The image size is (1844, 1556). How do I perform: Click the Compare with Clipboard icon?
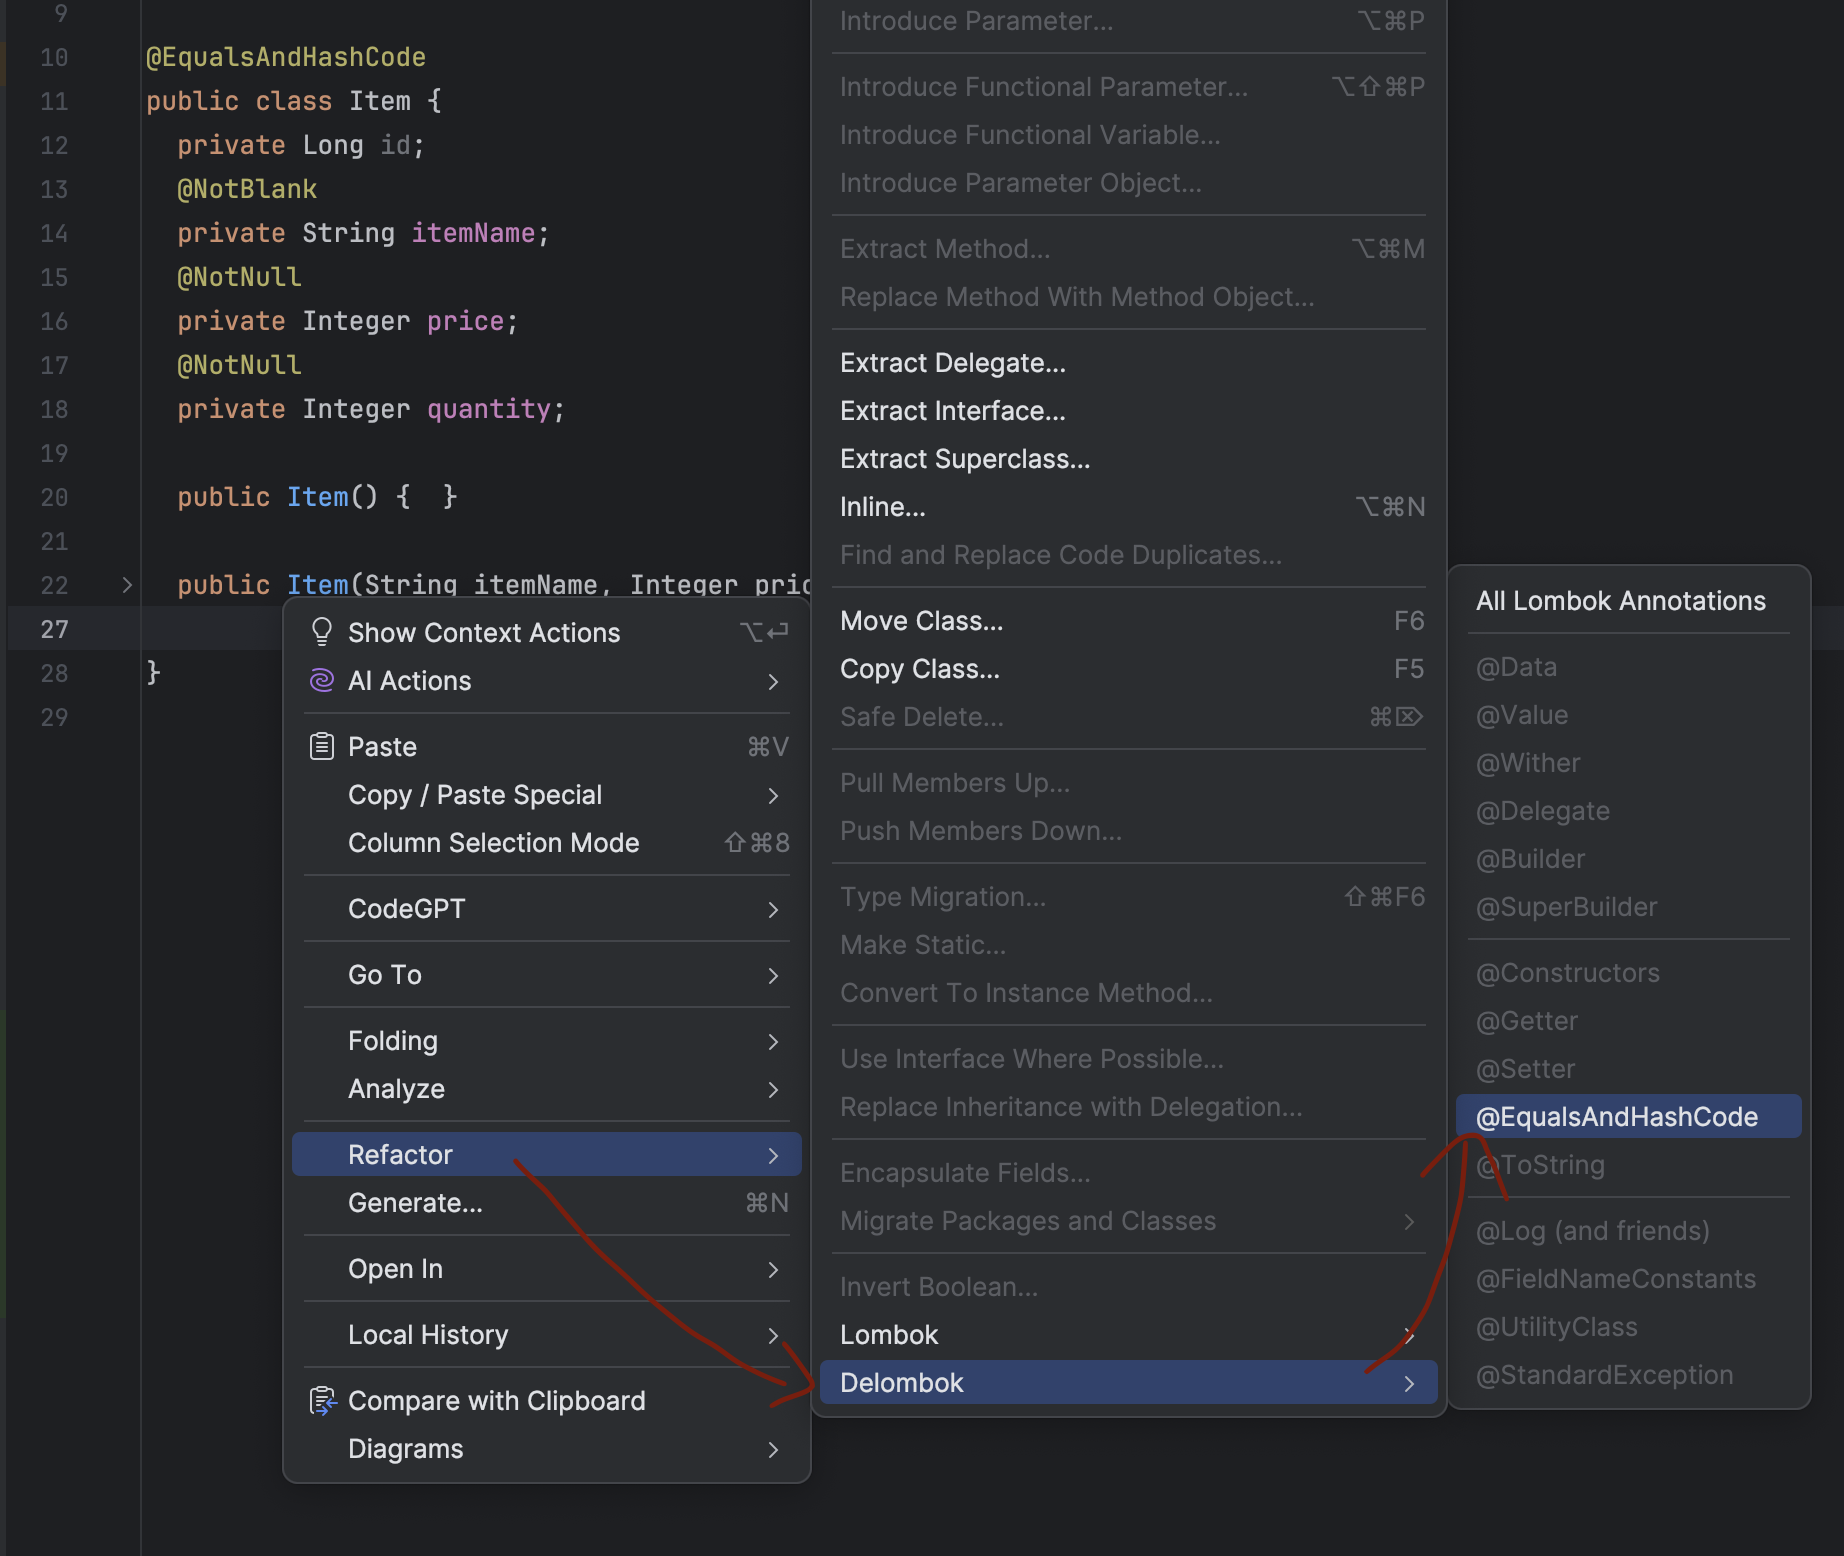coord(322,1401)
